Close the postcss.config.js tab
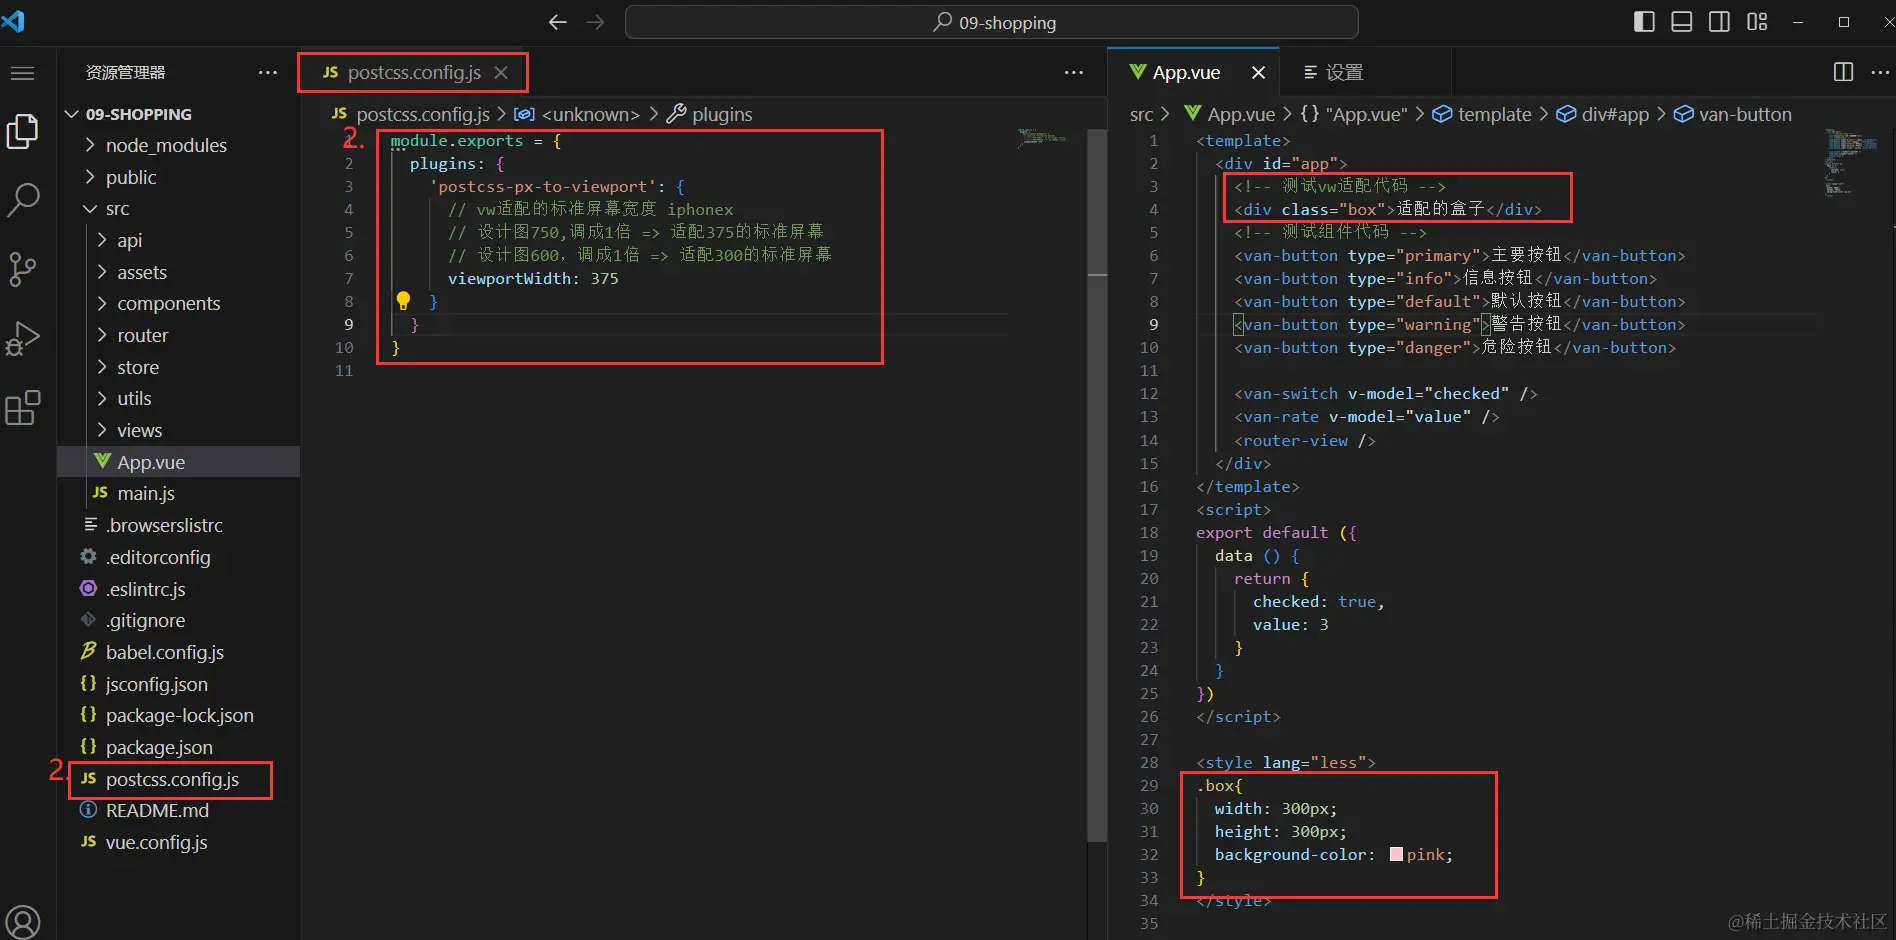The image size is (1896, 940). (x=501, y=72)
